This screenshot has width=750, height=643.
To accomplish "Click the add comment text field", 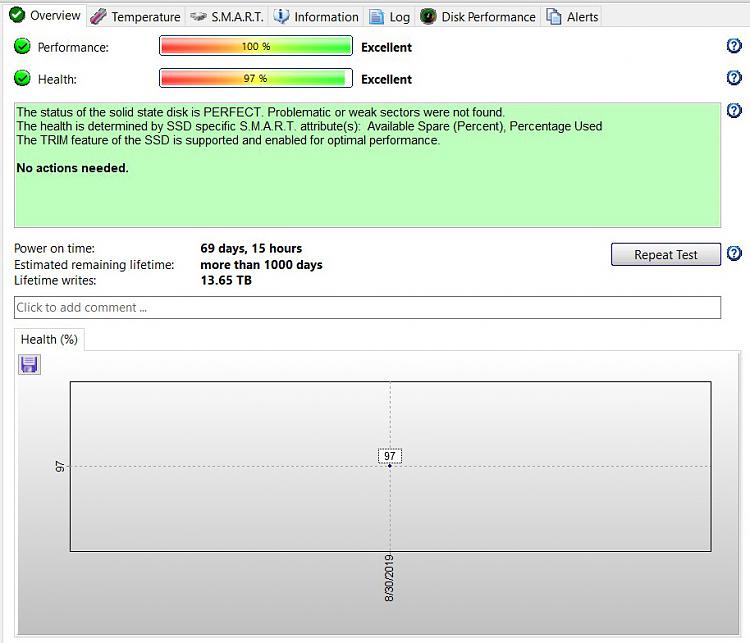I will click(367, 307).
